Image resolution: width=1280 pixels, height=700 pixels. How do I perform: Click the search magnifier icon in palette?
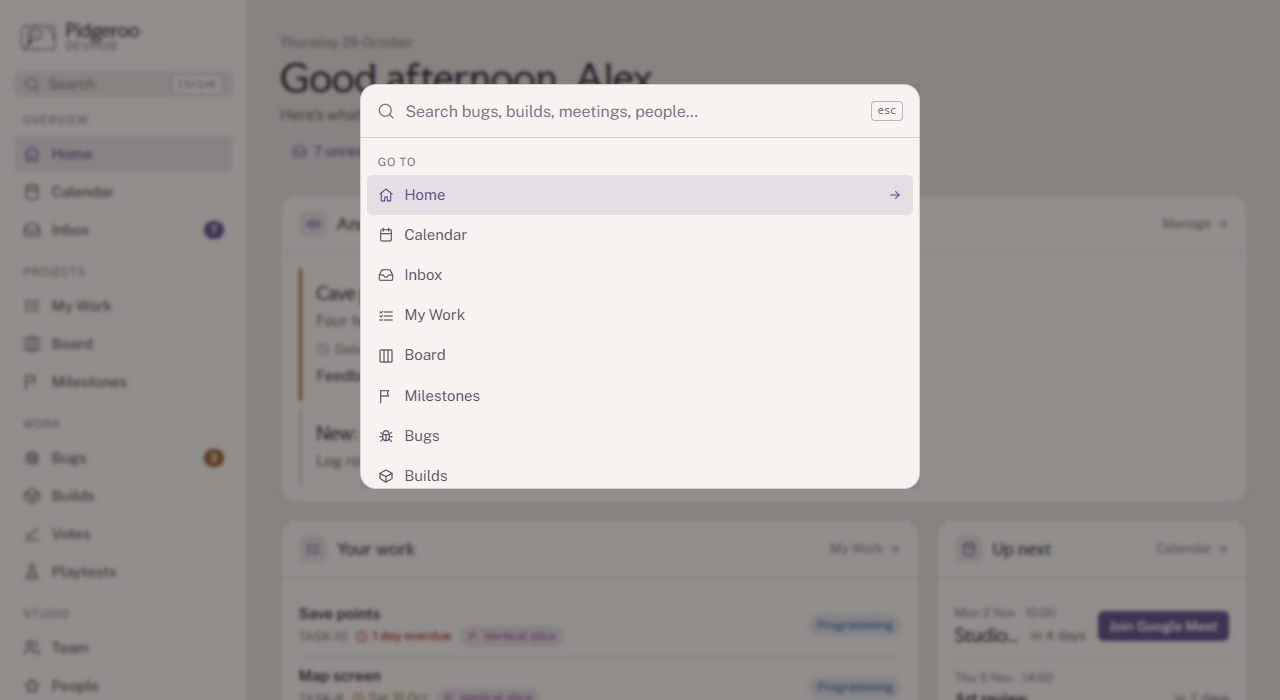(386, 111)
